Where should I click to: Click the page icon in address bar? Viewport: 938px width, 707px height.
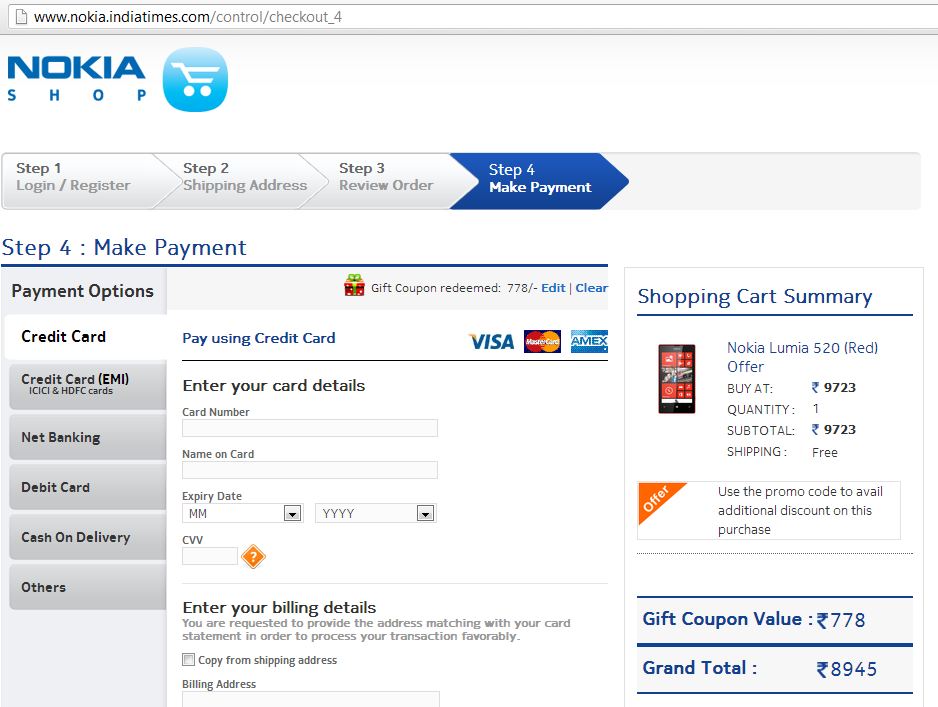click(21, 16)
